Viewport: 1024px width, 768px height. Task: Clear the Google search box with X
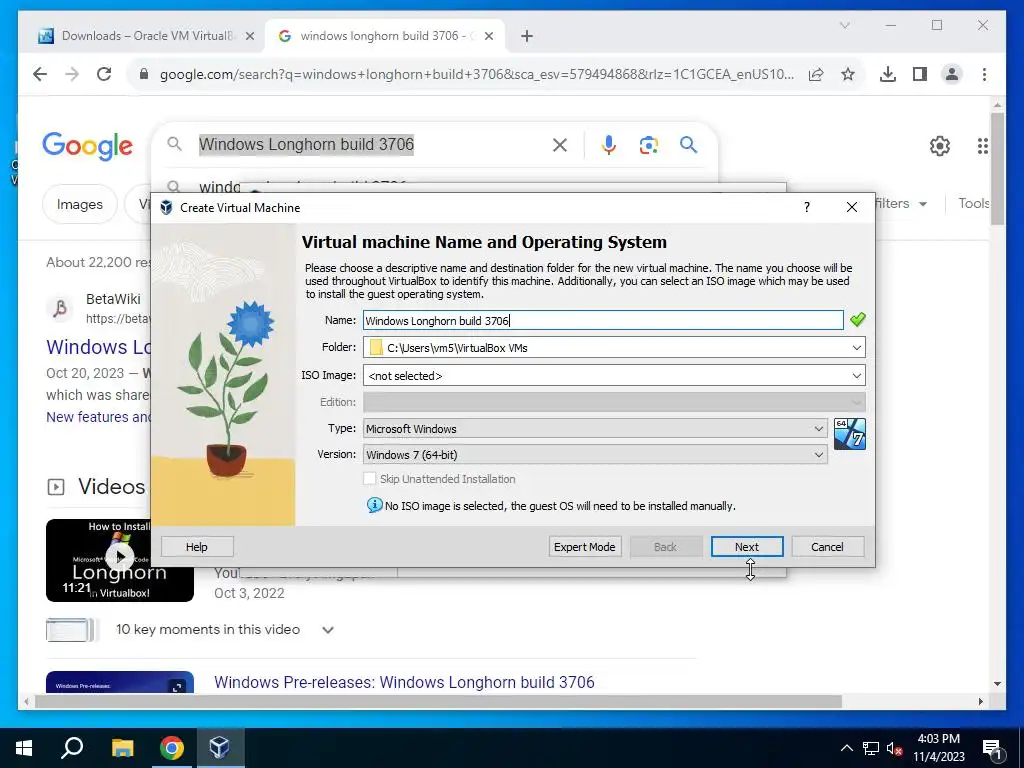pos(560,145)
